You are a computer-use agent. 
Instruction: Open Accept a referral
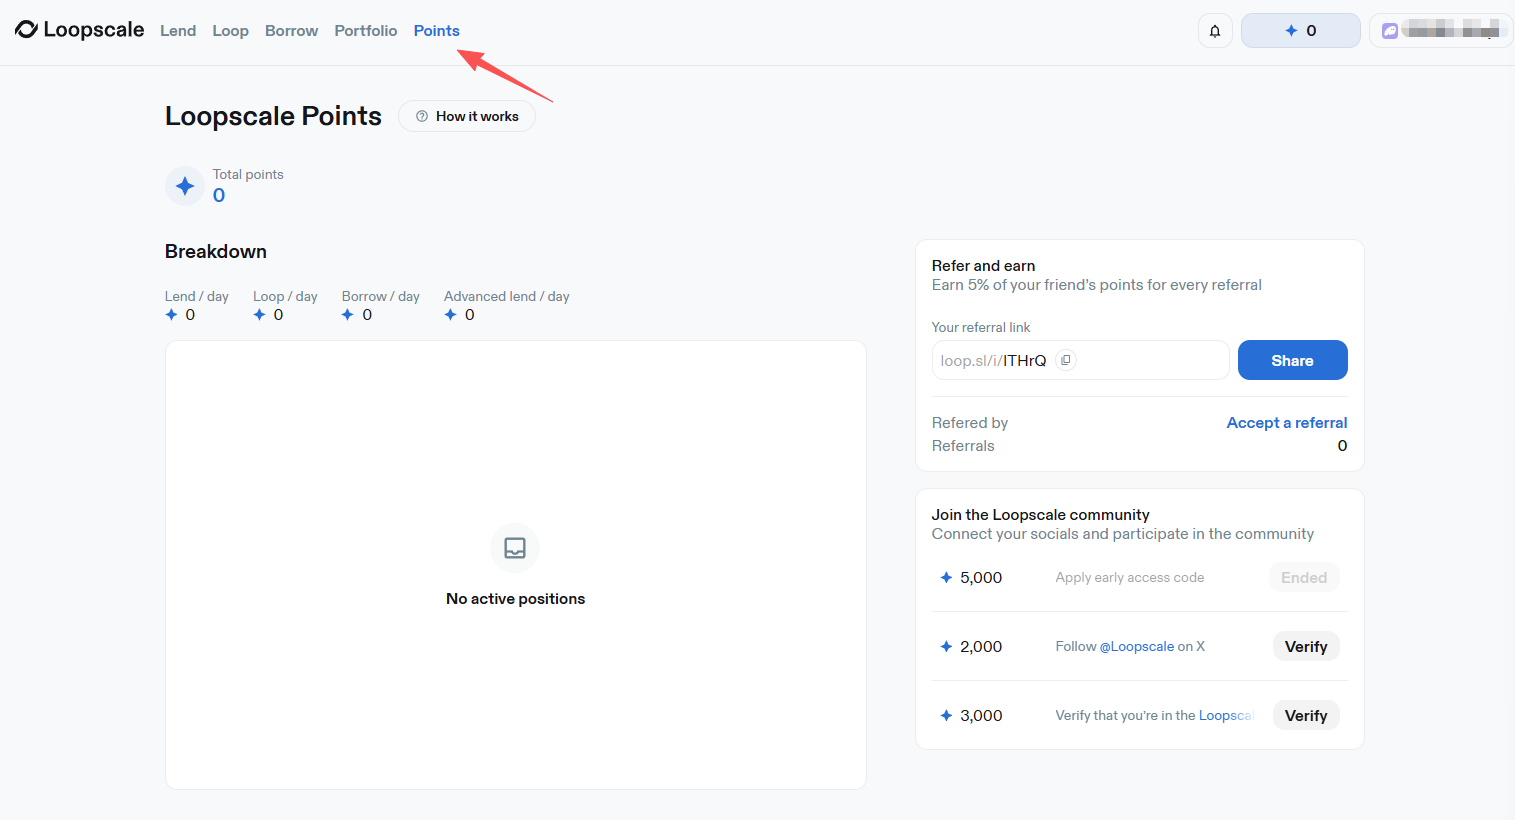[1286, 422]
